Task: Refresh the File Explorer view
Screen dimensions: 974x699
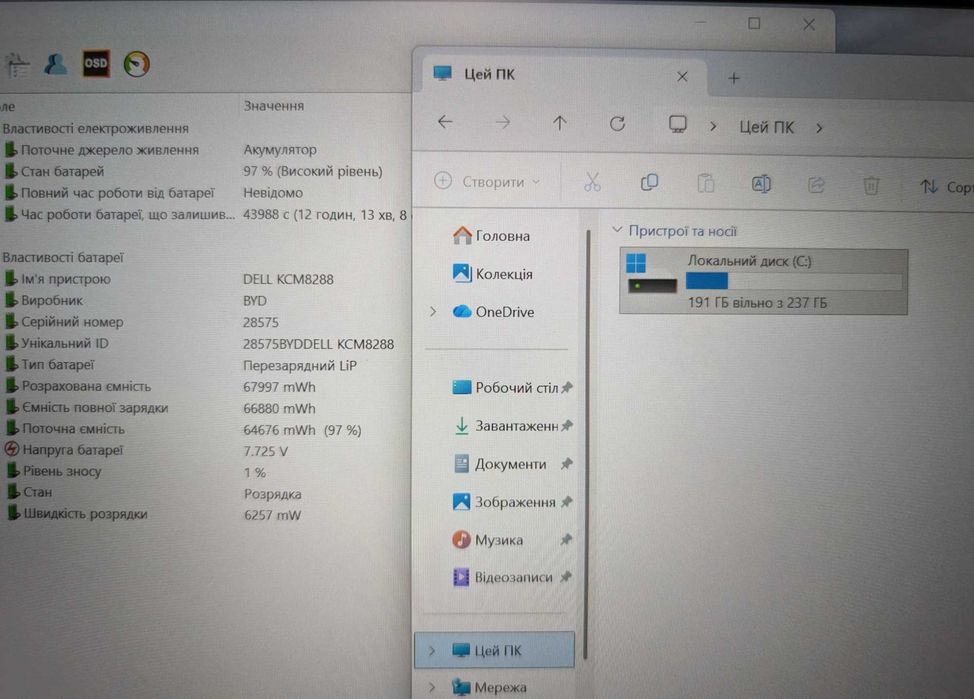Action: click(x=617, y=124)
